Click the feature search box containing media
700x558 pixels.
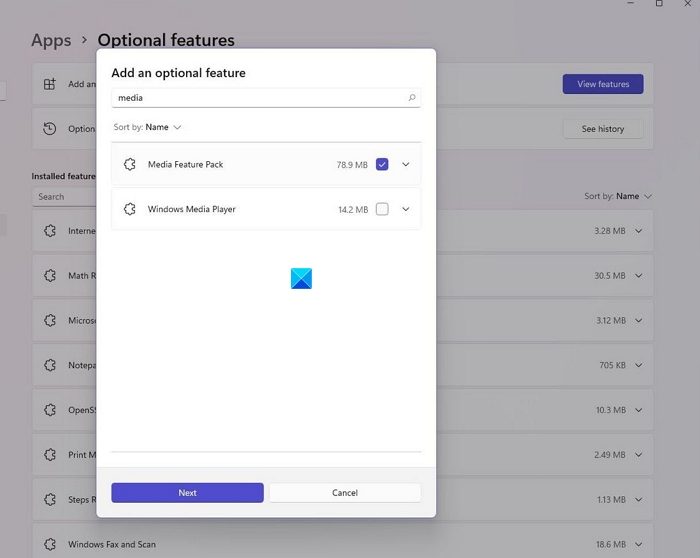click(x=260, y=98)
